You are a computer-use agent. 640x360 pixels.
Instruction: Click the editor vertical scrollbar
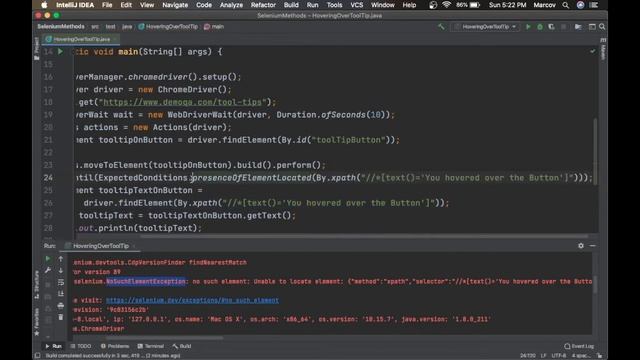click(x=596, y=151)
